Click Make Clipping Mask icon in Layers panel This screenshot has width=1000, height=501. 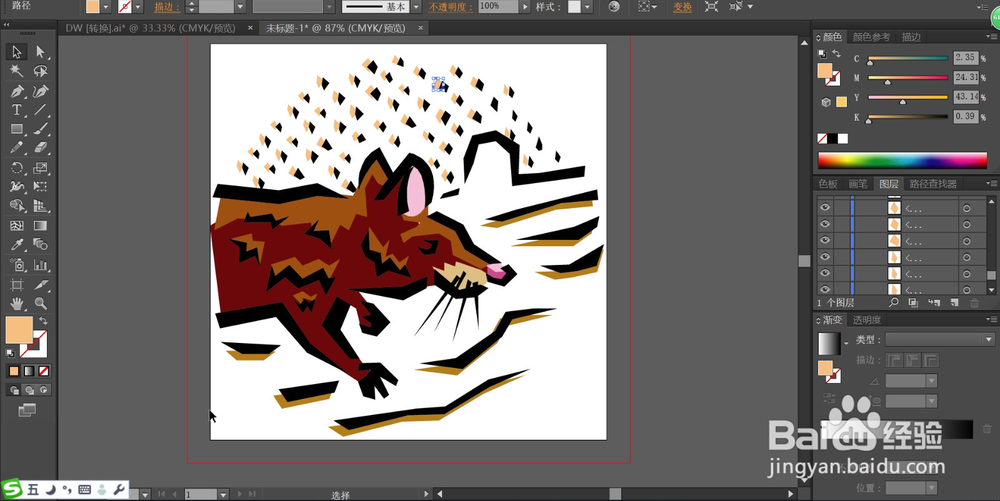coord(913,303)
